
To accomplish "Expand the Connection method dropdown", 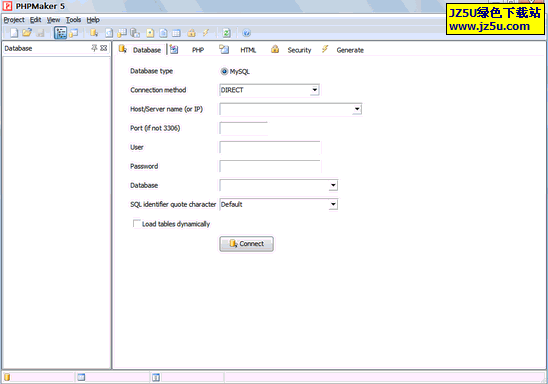I will click(x=315, y=90).
